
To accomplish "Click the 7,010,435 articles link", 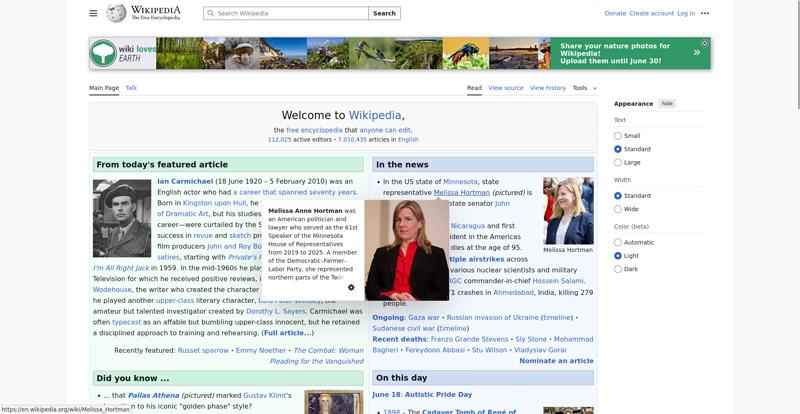I will [x=352, y=139].
